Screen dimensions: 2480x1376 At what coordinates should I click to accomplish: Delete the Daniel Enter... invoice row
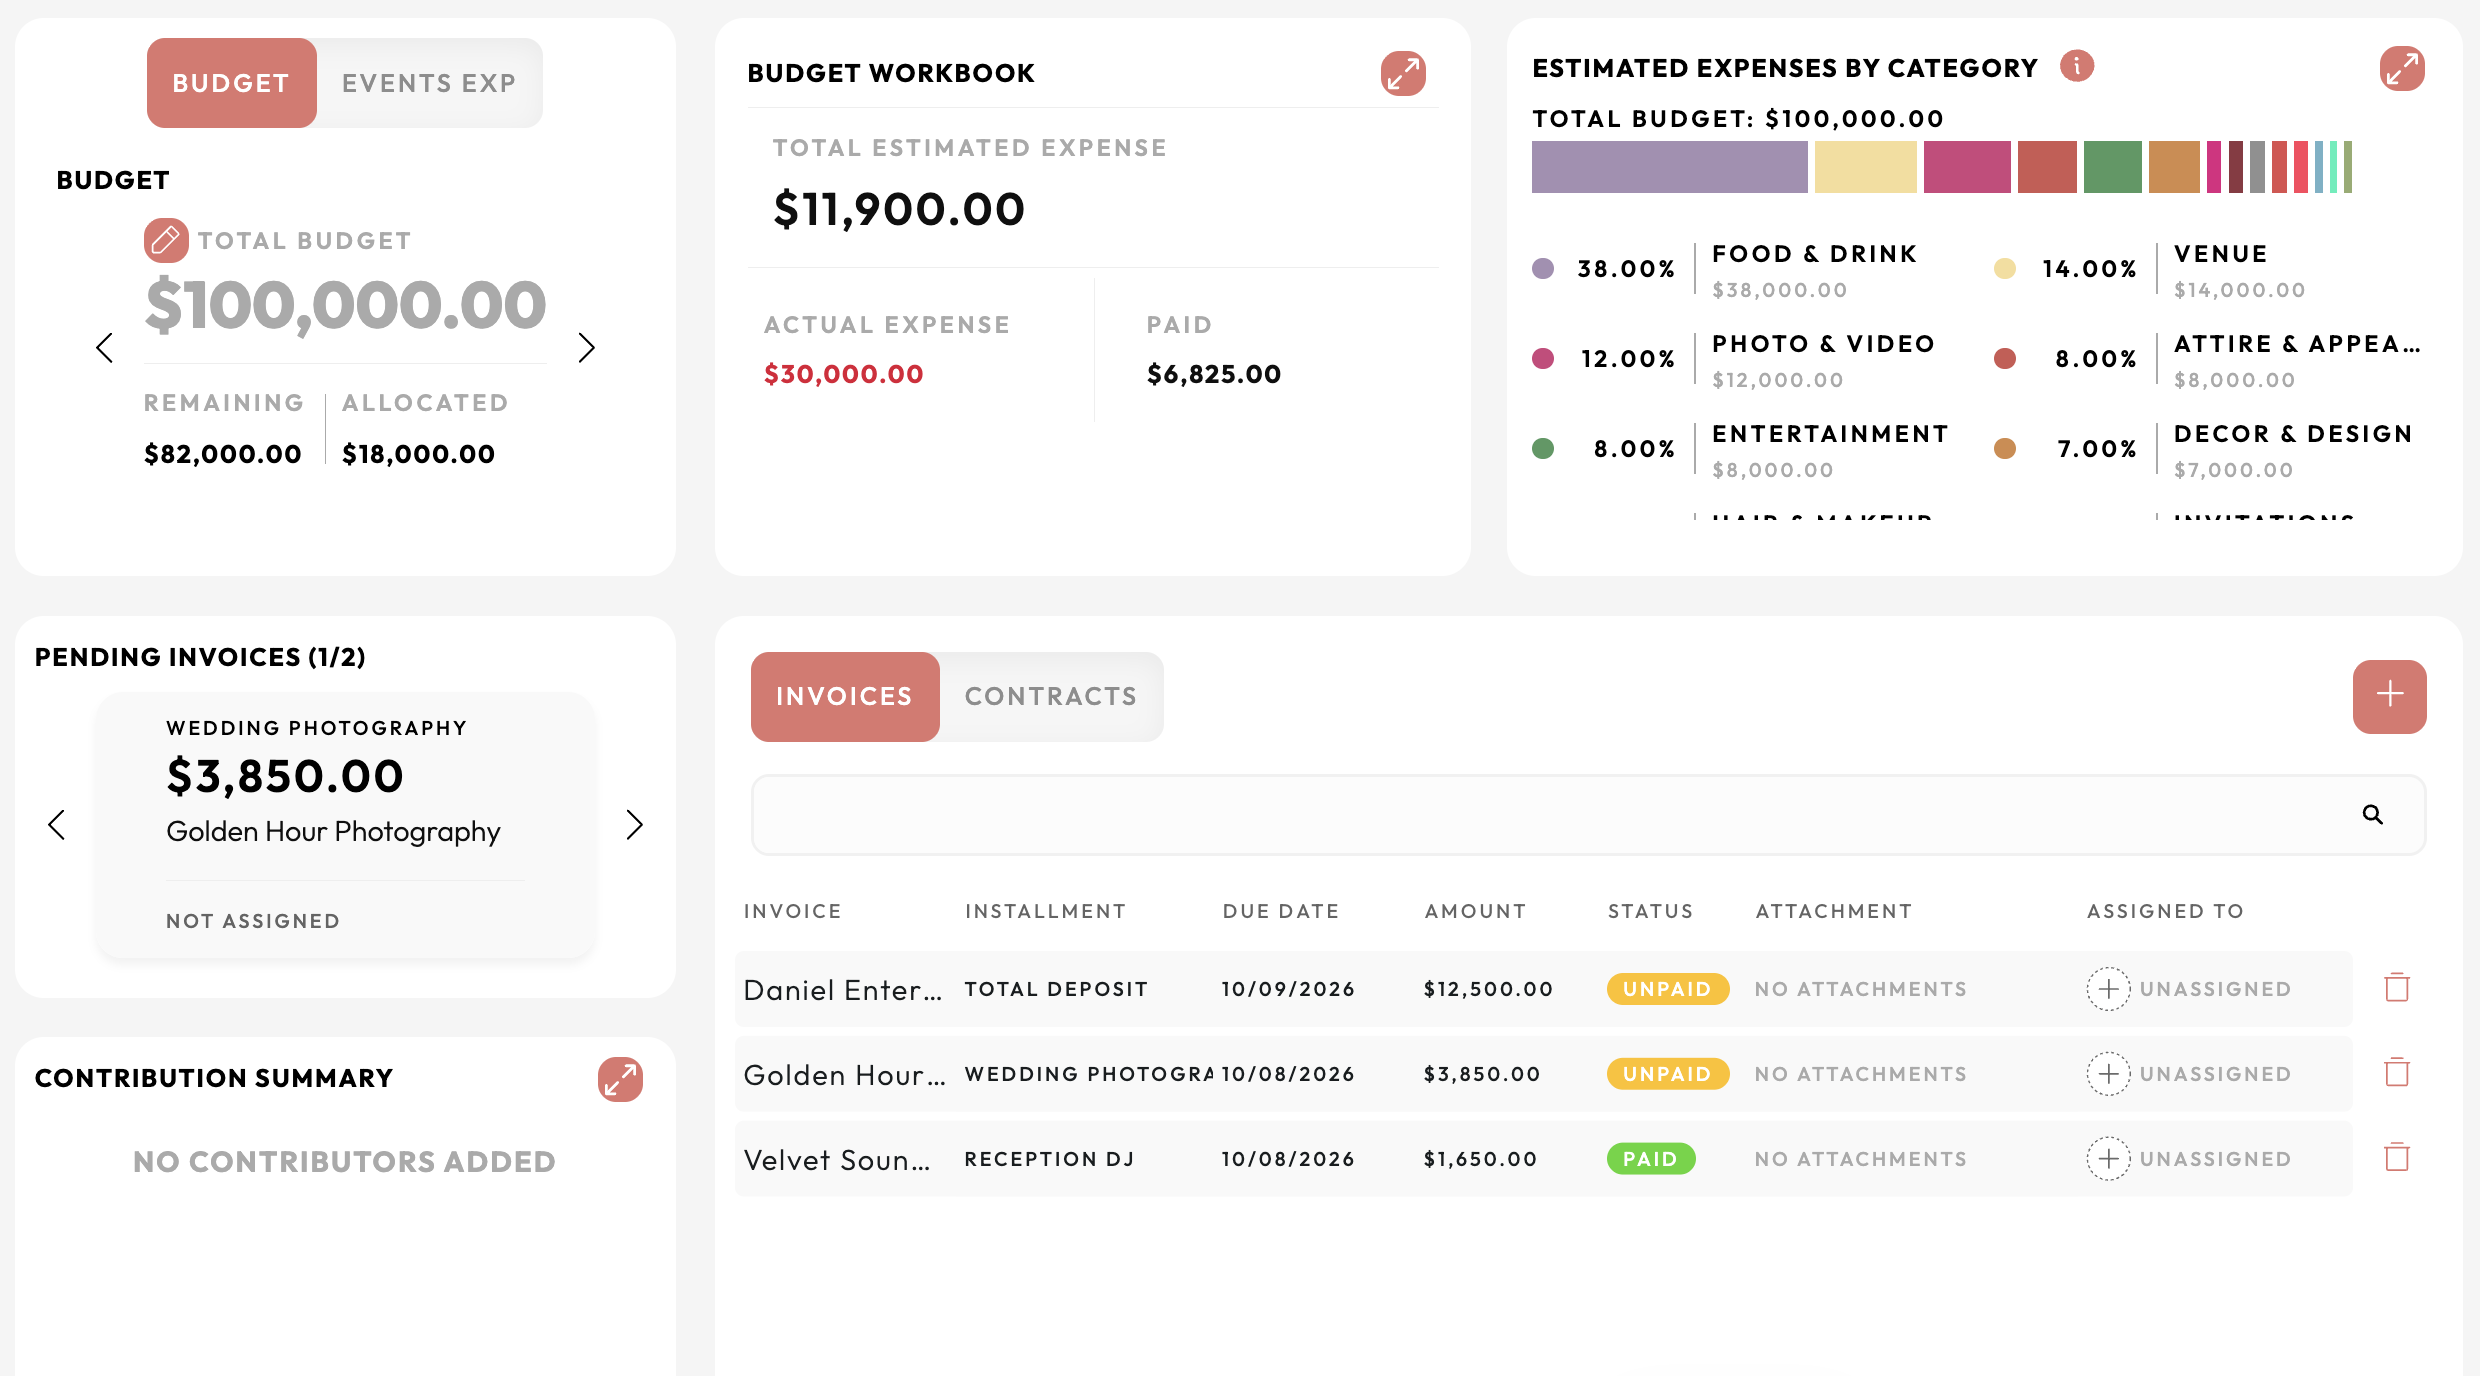(x=2397, y=988)
